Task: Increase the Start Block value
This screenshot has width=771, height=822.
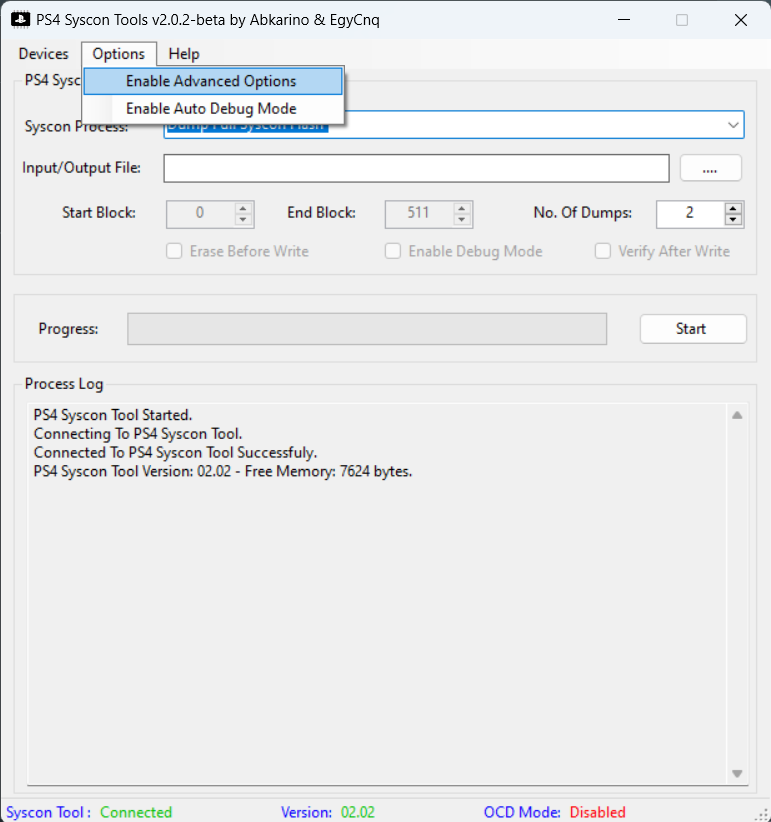Action: click(x=243, y=208)
